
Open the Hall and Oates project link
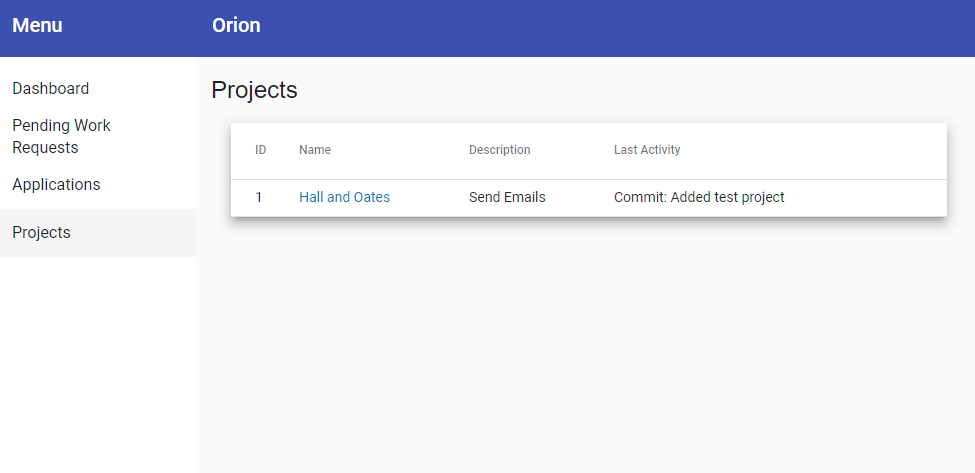[x=344, y=197]
